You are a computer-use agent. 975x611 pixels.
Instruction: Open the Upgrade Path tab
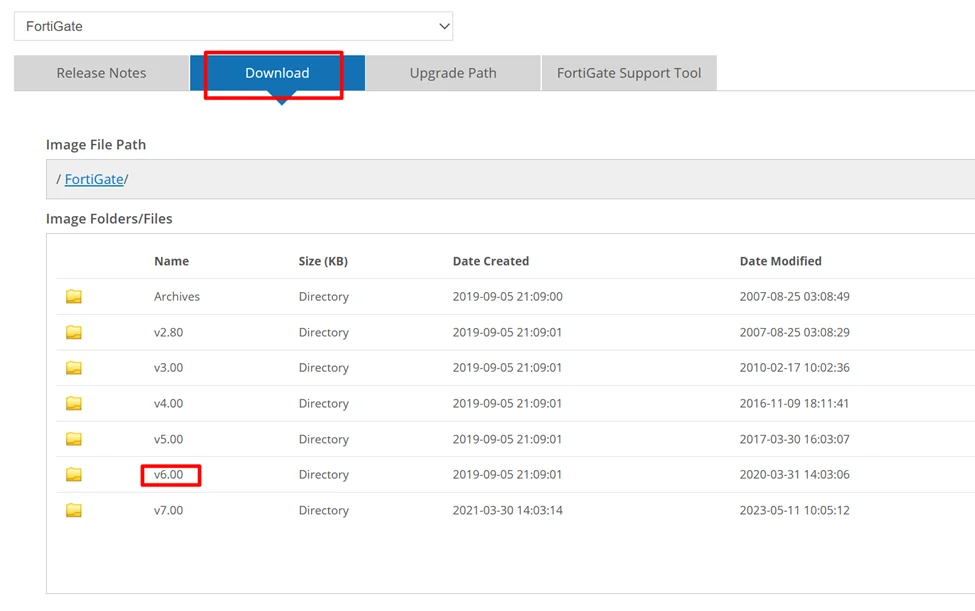pos(453,73)
